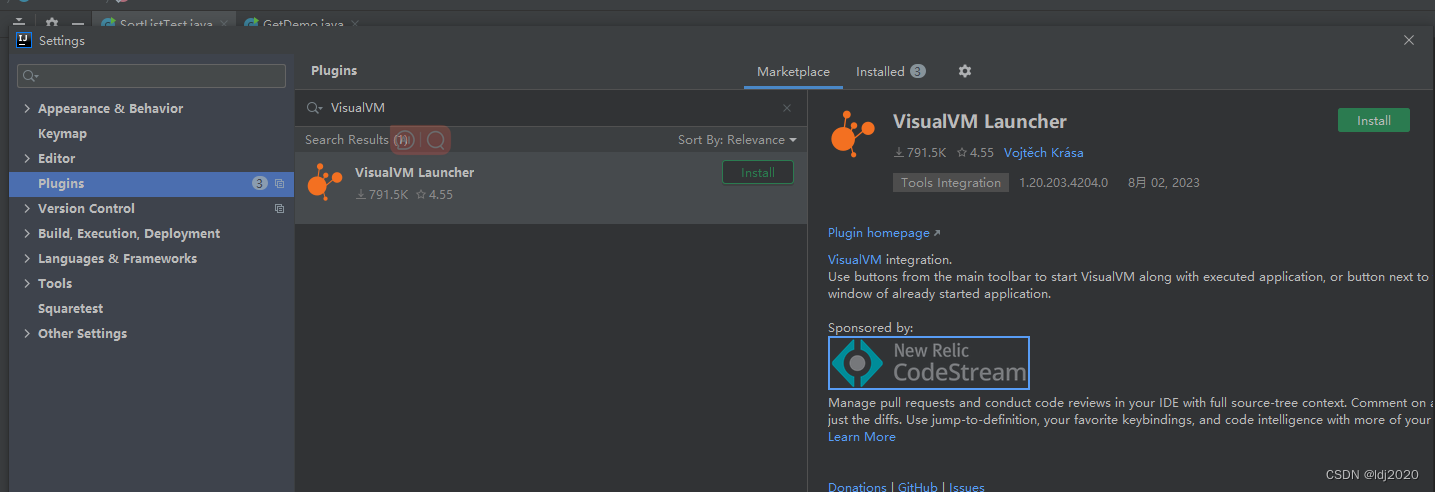Open the Vojtěch Krása vendor link
Viewport: 1435px width, 492px height.
pos(1043,153)
